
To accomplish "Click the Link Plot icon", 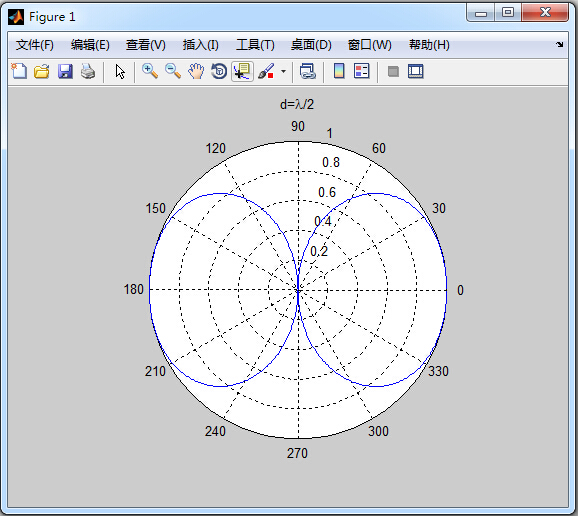I will (307, 71).
